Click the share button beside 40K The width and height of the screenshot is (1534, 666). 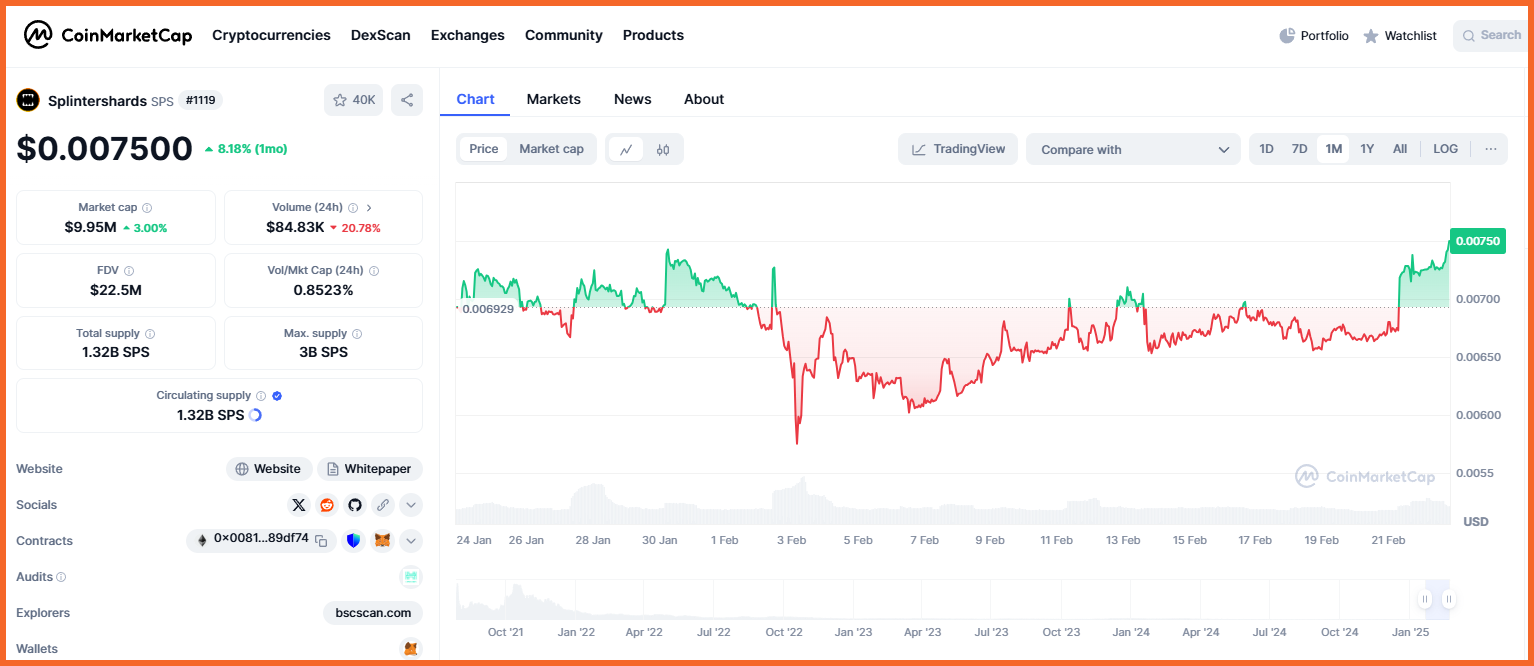coord(406,100)
